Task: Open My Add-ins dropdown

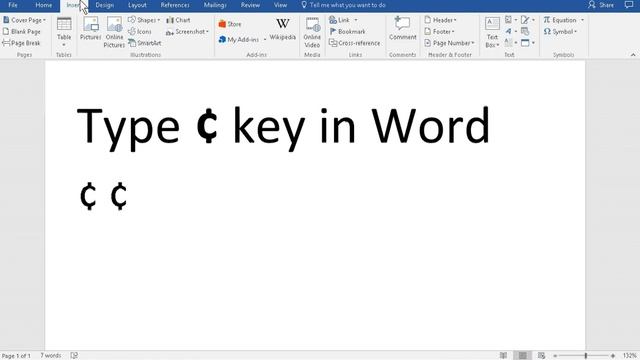Action: [x=242, y=40]
